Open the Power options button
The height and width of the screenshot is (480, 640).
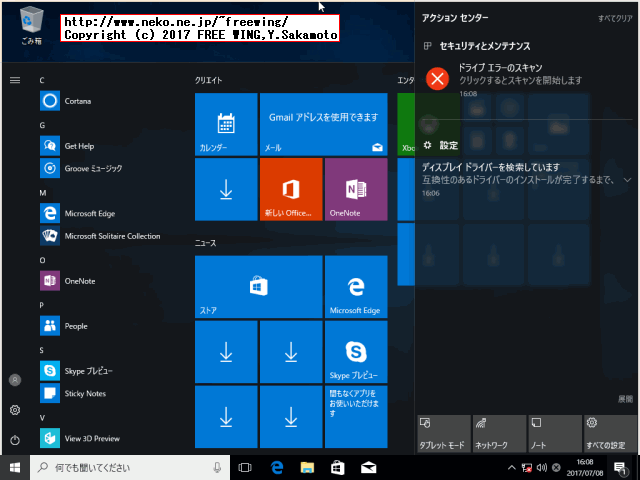15,440
